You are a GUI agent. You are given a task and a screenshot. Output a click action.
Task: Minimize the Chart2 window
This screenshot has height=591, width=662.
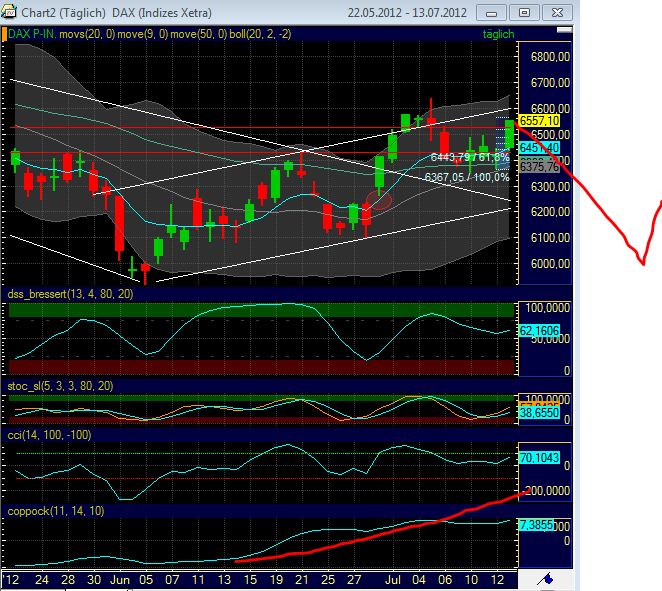(x=491, y=13)
